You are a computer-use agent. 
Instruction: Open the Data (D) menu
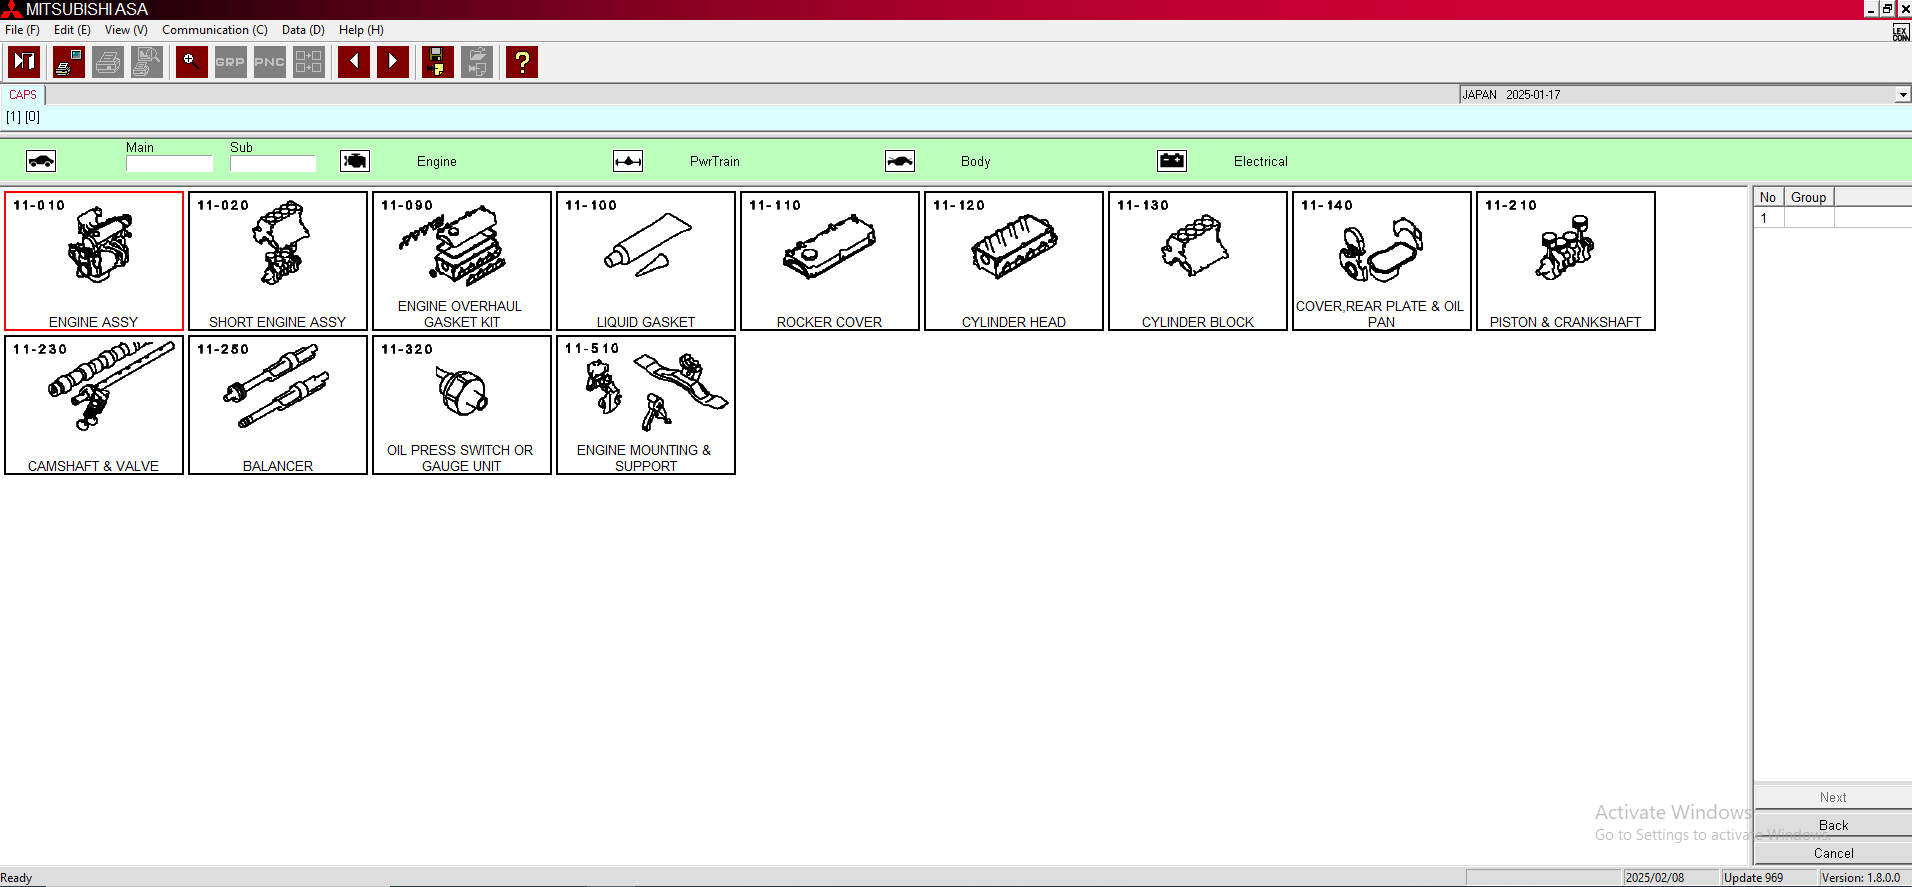click(303, 30)
